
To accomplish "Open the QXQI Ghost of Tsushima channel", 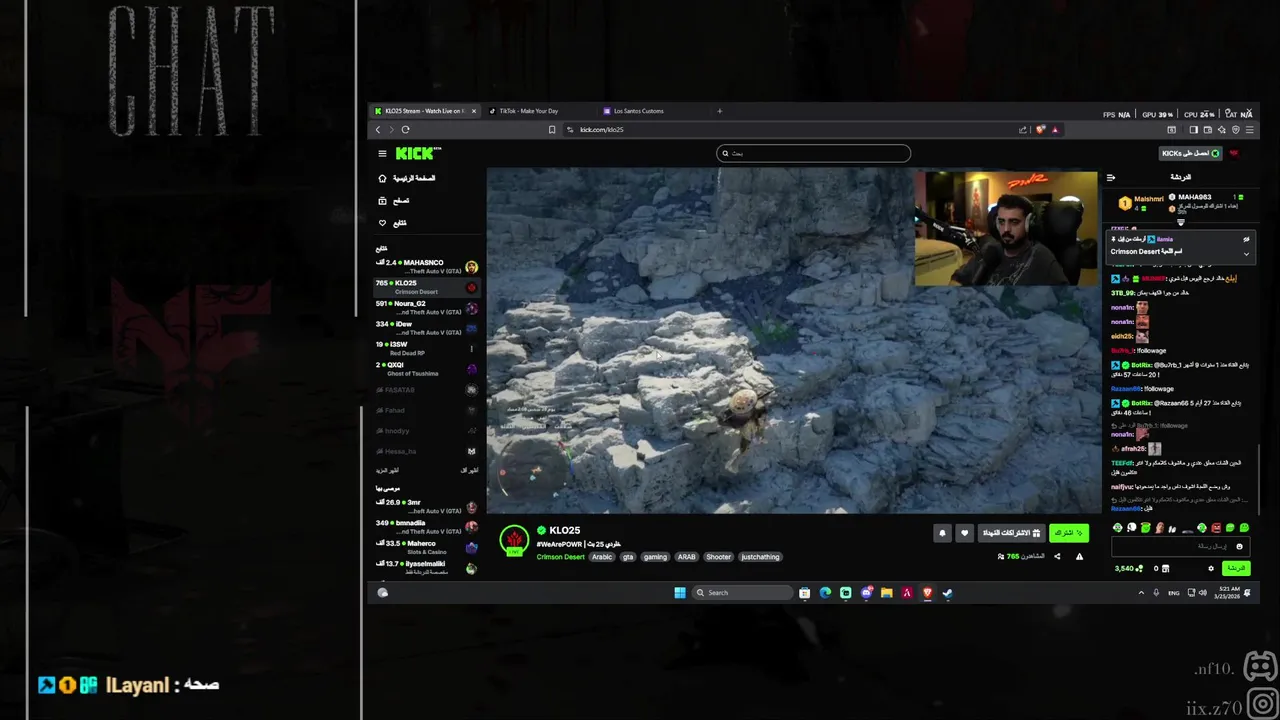I will (427, 369).
